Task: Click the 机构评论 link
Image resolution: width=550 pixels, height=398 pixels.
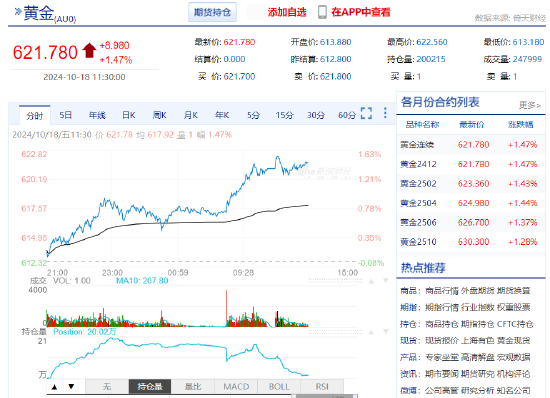Action: [514, 374]
